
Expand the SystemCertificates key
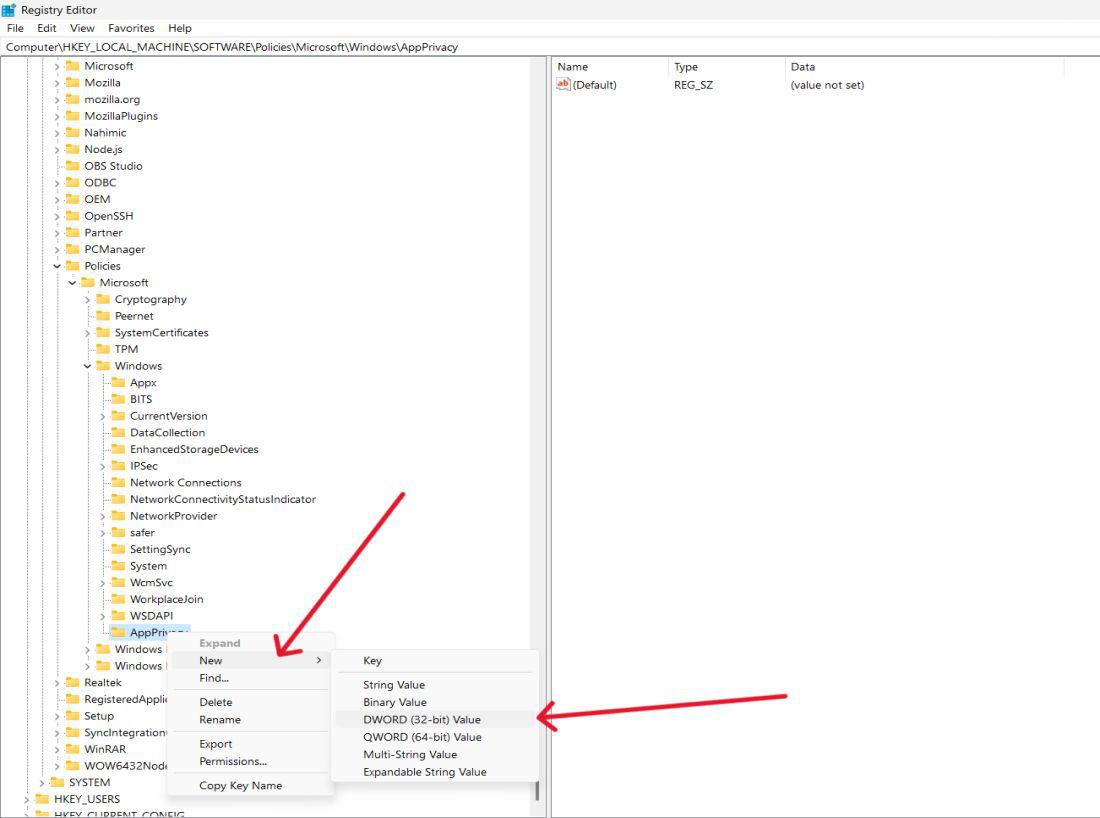point(88,333)
